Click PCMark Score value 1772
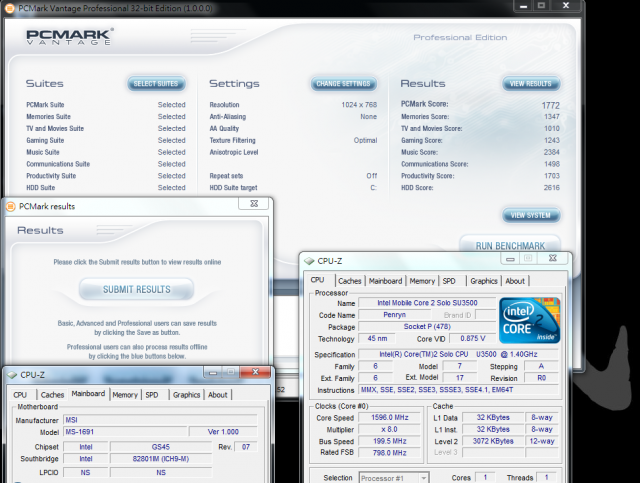Viewport: 640px width, 483px height. tap(551, 105)
